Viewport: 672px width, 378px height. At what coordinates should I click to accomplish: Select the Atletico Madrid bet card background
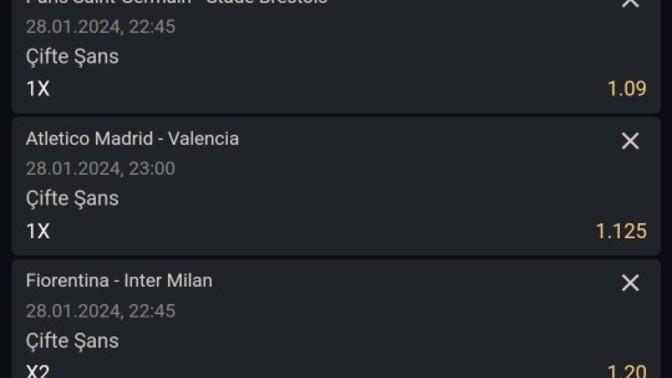coord(336,186)
